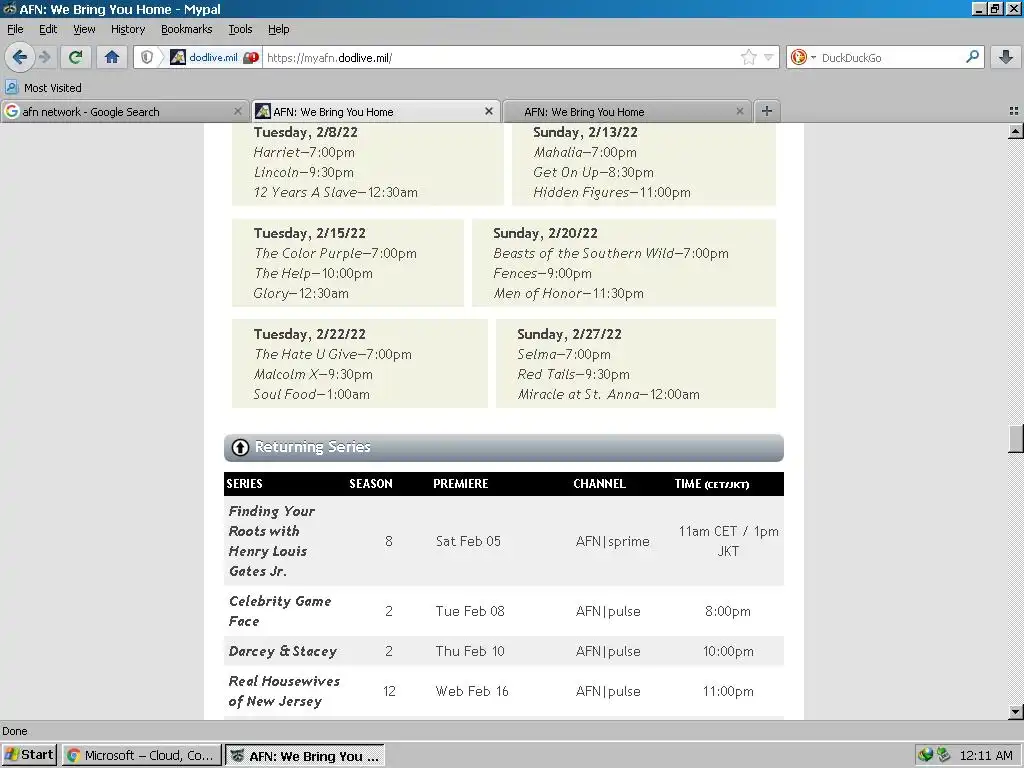Click 'Real Housewives of New Jersey' series
The width and height of the screenshot is (1024, 768).
pyautogui.click(x=284, y=691)
